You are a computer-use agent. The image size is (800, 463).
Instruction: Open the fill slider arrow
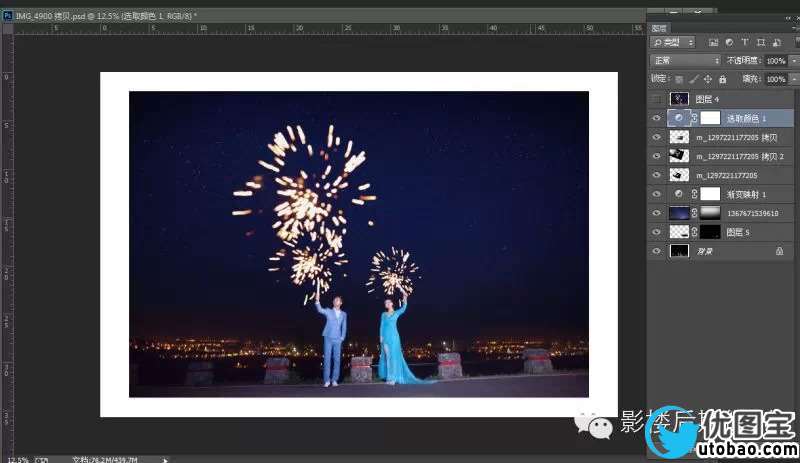pyautogui.click(x=794, y=79)
